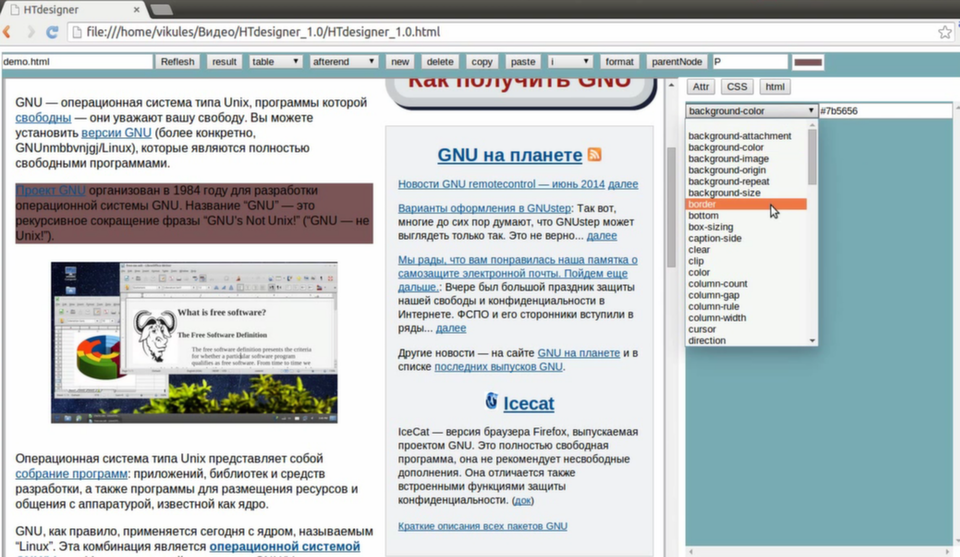Click the RSS feed icon beside GNU на планете
This screenshot has width=960, height=557.
(594, 154)
